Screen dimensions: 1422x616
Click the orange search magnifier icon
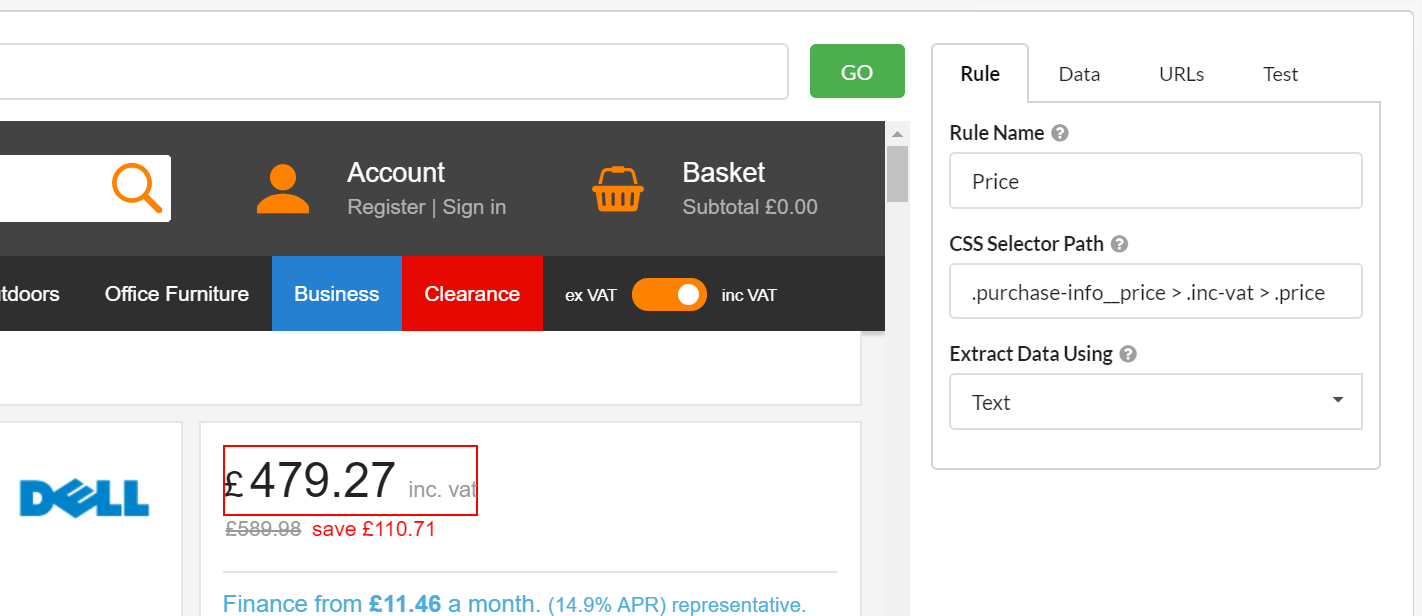[x=136, y=189]
